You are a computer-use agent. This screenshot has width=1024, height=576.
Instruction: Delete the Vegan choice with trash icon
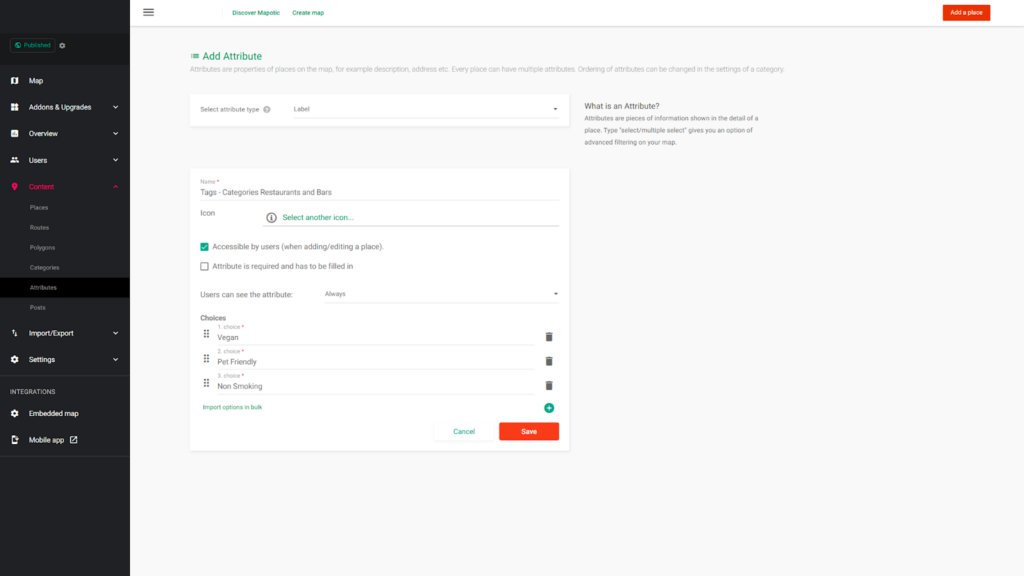(x=549, y=337)
